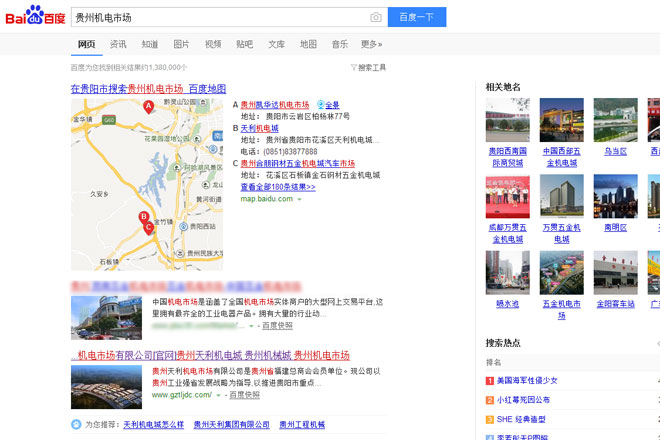Open 天利机电城 map result
The width and height of the screenshot is (660, 440).
tap(259, 128)
